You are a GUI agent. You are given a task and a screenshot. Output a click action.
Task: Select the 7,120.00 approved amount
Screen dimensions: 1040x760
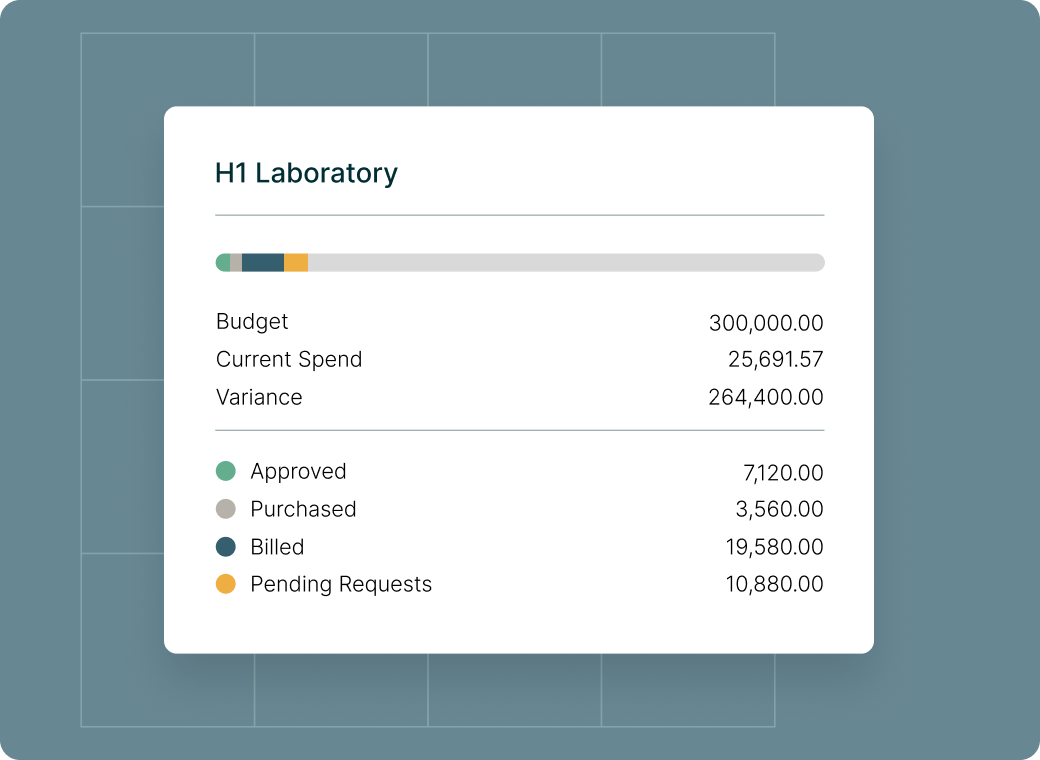coord(783,473)
